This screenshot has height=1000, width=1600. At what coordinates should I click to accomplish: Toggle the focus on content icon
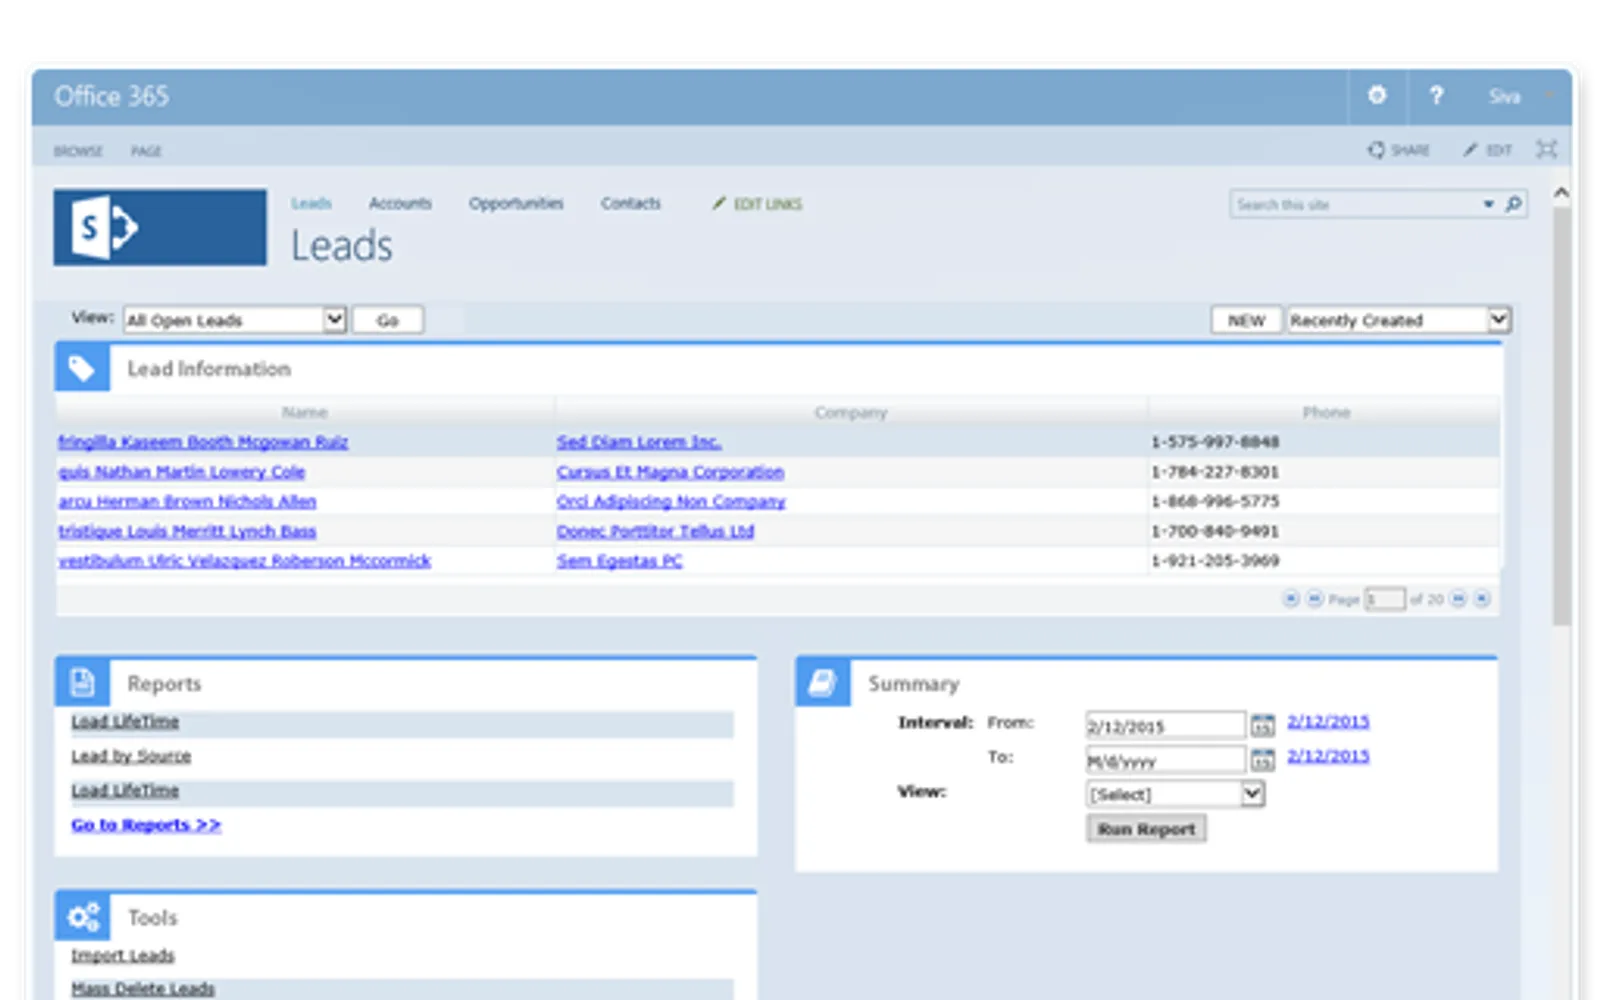(1546, 149)
